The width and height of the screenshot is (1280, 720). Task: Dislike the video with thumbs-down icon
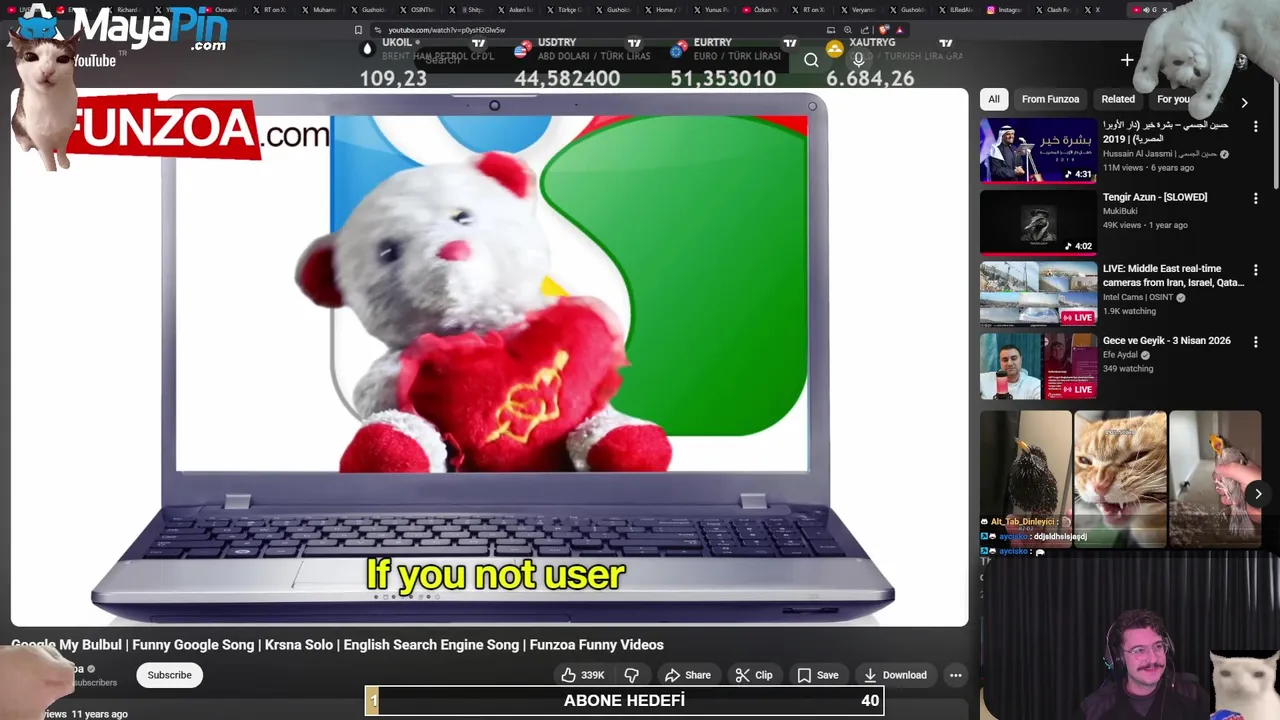(x=632, y=675)
